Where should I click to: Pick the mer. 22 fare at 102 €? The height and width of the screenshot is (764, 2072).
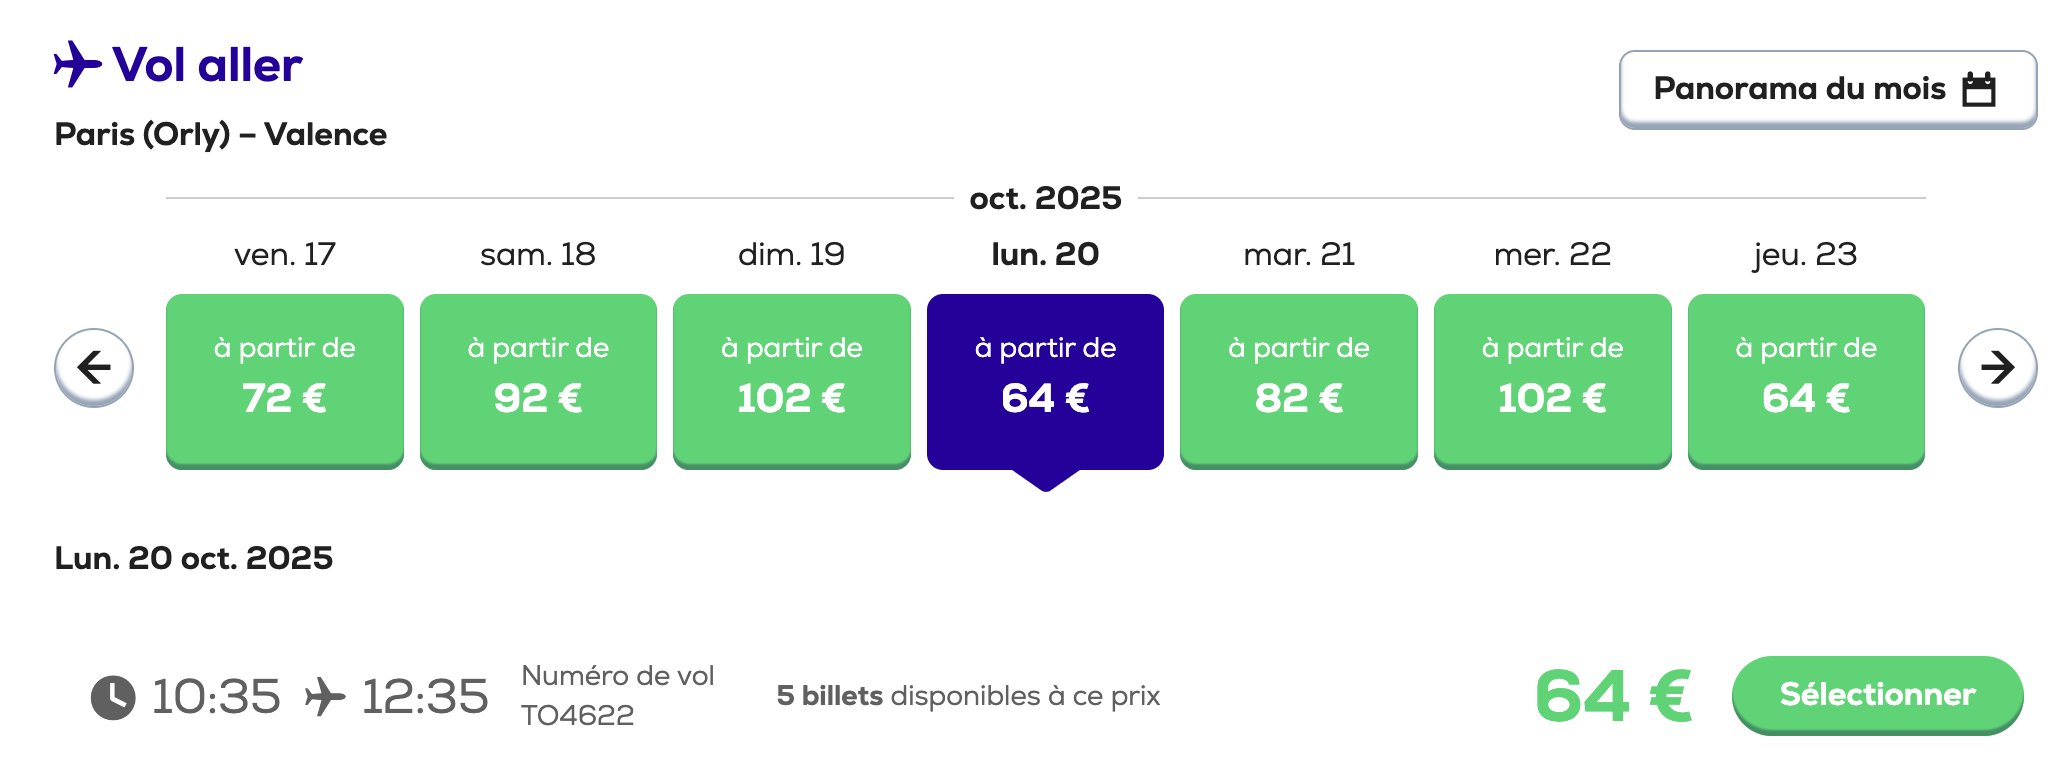[1552, 380]
